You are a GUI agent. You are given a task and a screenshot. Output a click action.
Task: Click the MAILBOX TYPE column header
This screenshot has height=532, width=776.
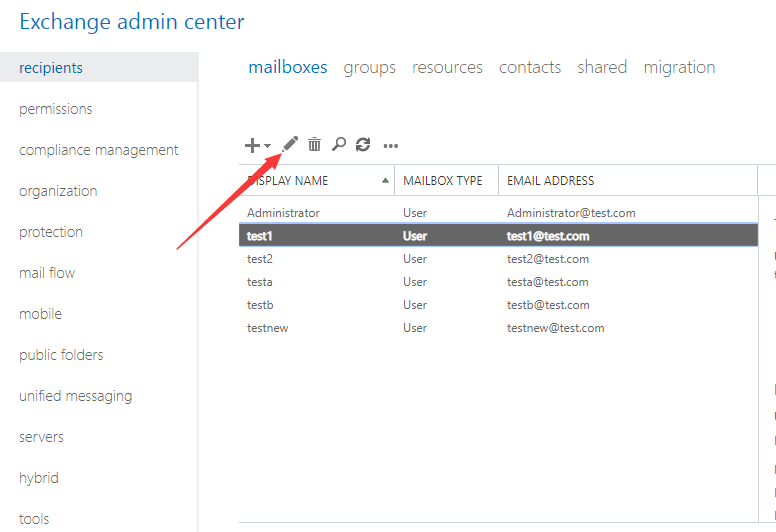[x=442, y=181]
